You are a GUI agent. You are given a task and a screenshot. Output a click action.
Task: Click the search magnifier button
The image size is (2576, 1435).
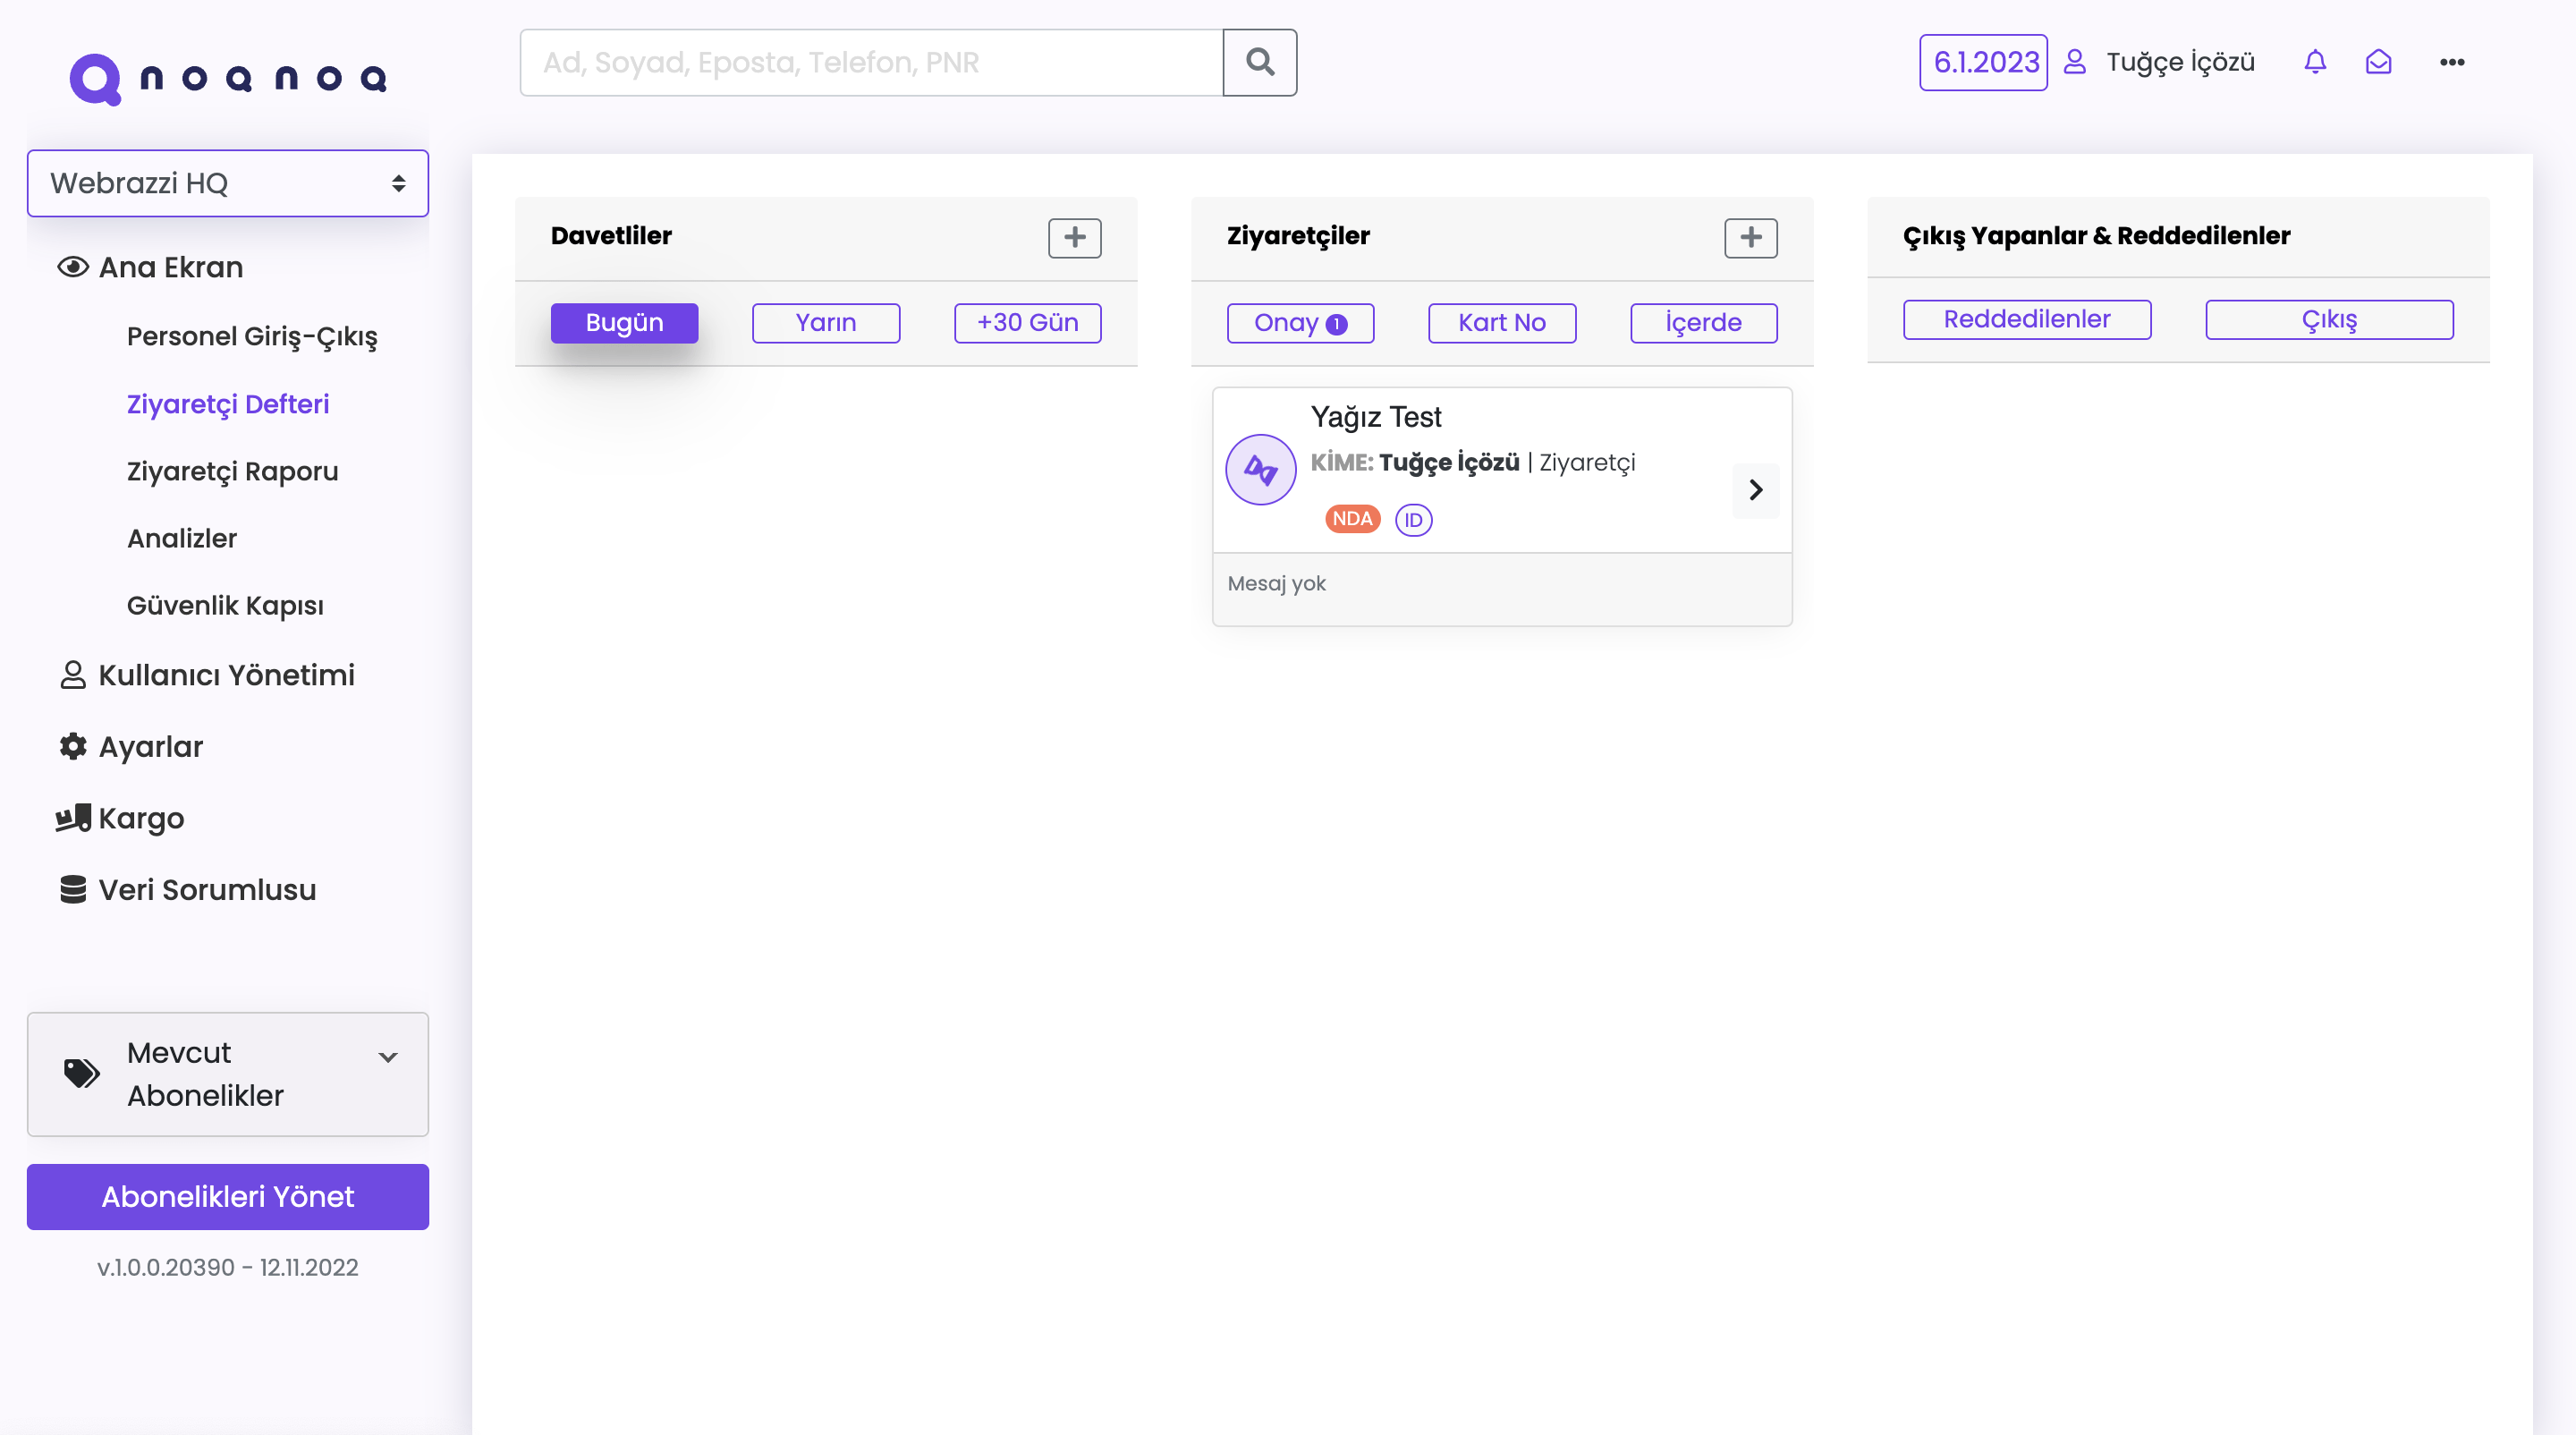point(1259,62)
